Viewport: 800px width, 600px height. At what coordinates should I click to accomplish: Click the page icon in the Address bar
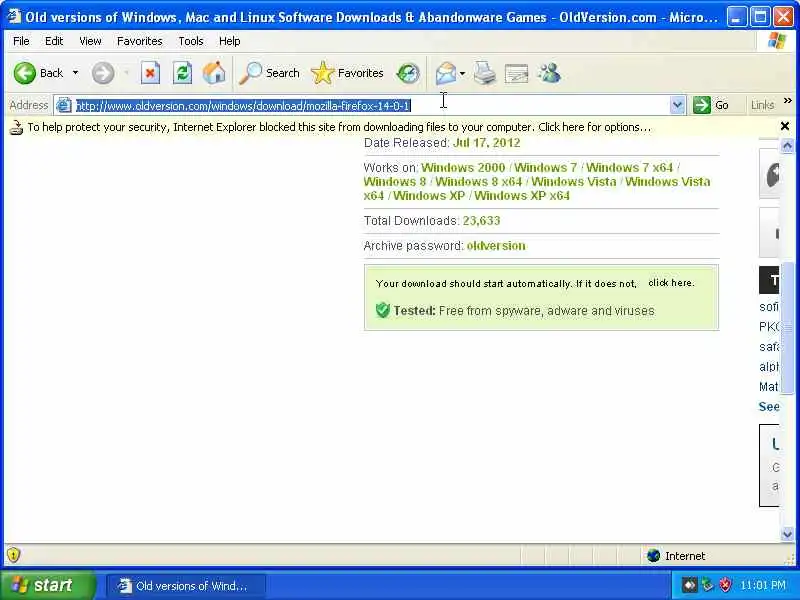pyautogui.click(x=64, y=106)
